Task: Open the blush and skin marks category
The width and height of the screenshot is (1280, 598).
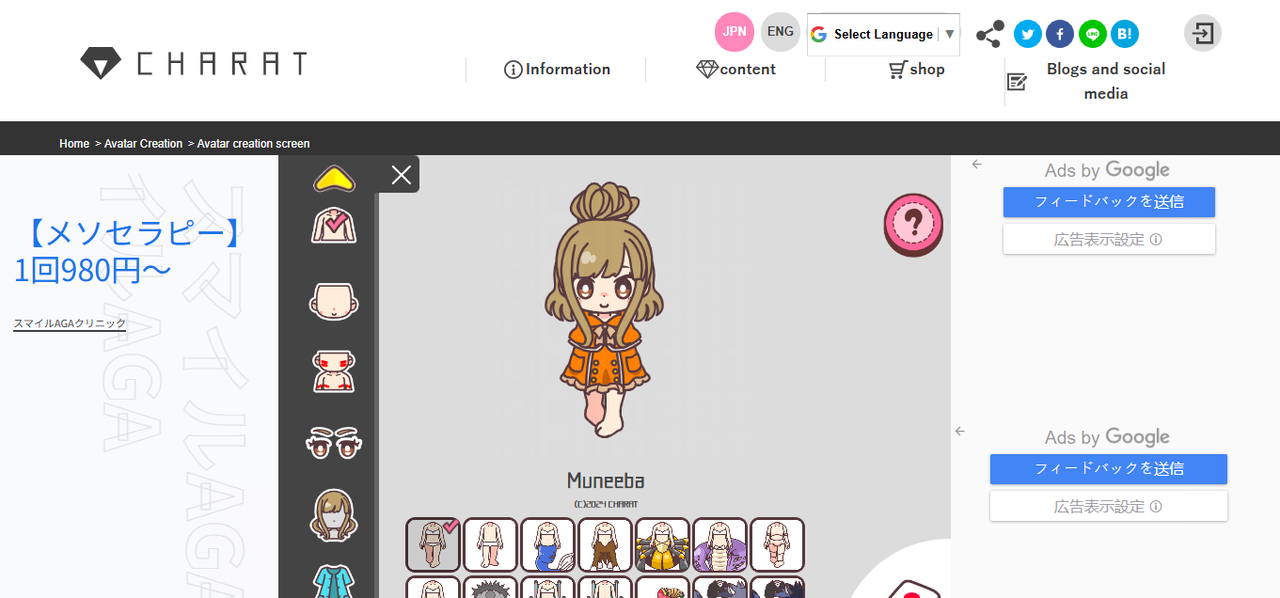Action: tap(334, 371)
